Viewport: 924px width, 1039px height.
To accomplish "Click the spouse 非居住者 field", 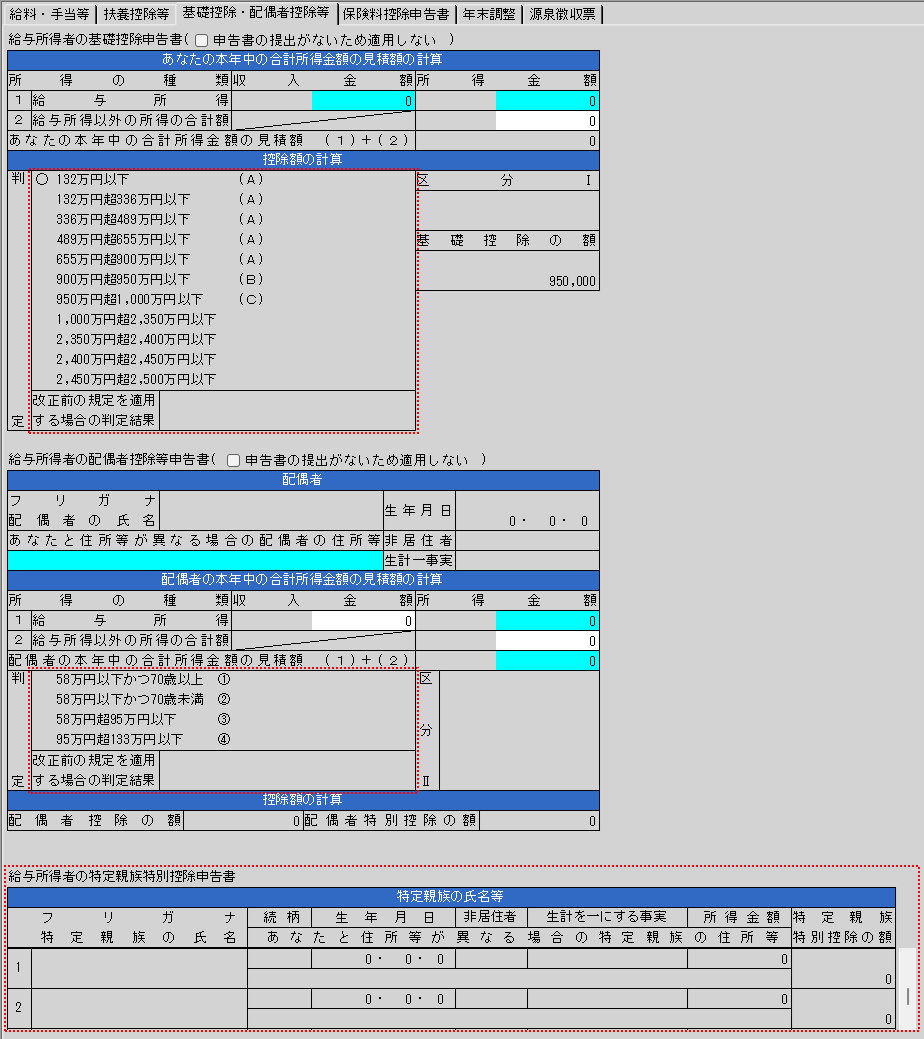I will [x=527, y=540].
